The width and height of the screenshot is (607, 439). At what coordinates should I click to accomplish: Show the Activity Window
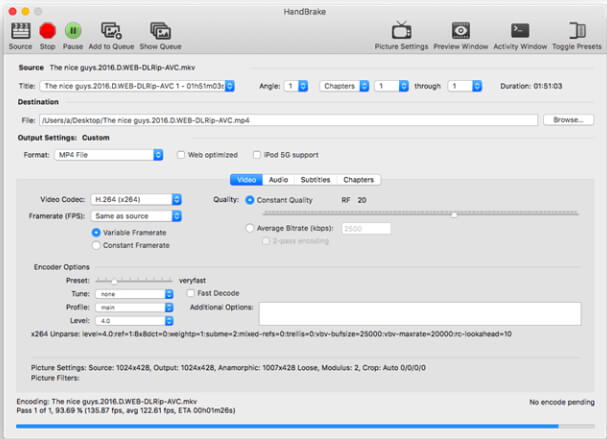coord(520,32)
